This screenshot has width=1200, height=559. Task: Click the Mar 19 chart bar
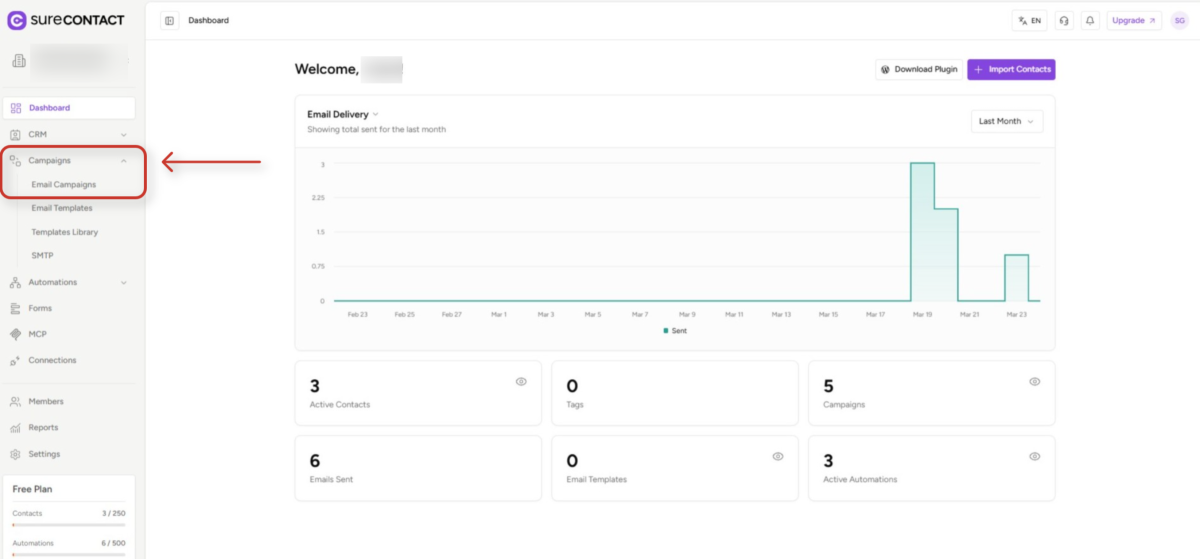point(921,232)
